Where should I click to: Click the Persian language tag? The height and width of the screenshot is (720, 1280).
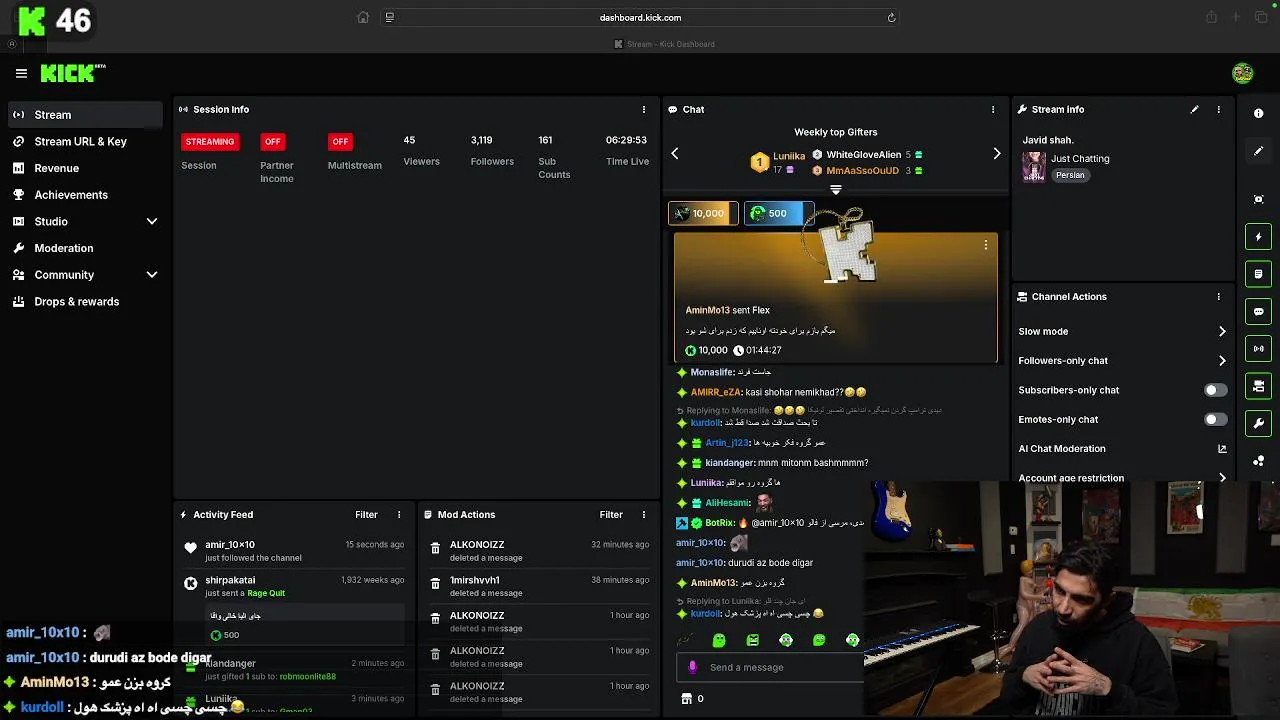(1070, 175)
